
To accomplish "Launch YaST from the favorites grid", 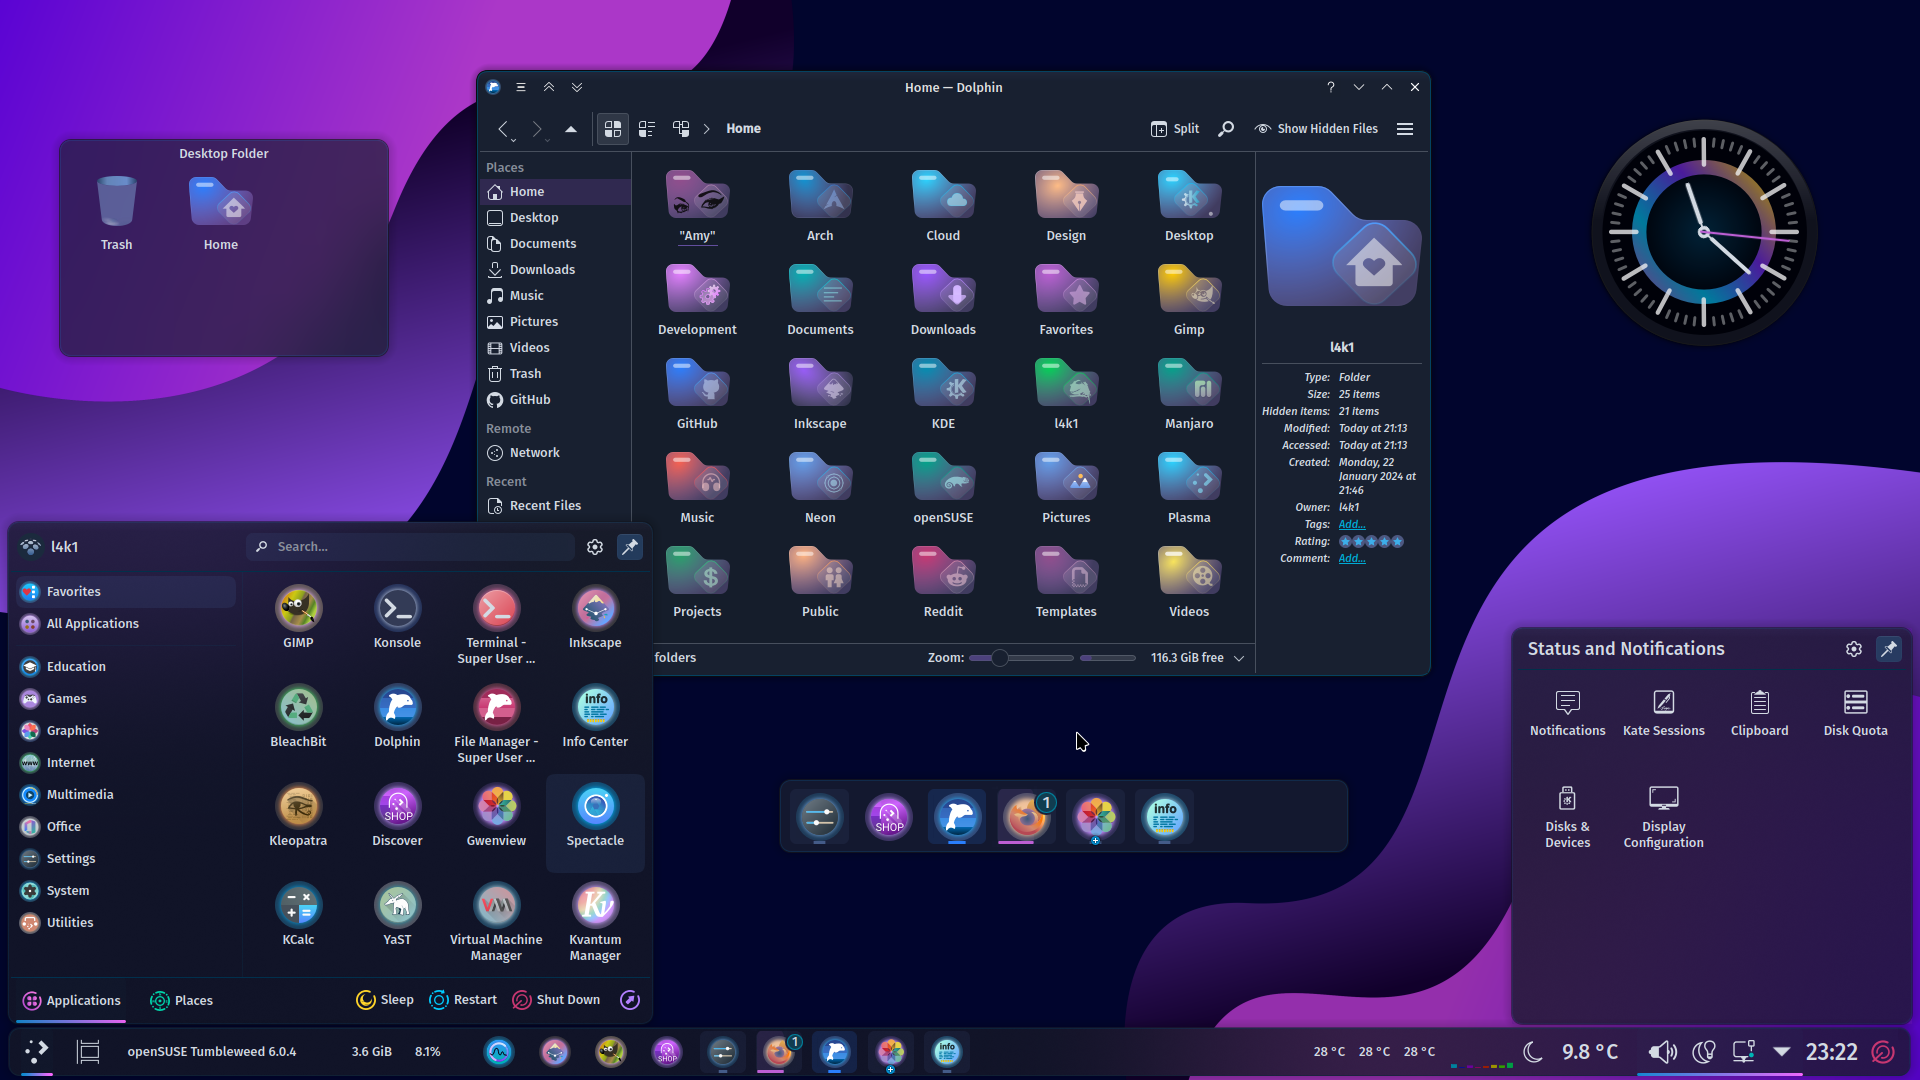I will pos(397,914).
